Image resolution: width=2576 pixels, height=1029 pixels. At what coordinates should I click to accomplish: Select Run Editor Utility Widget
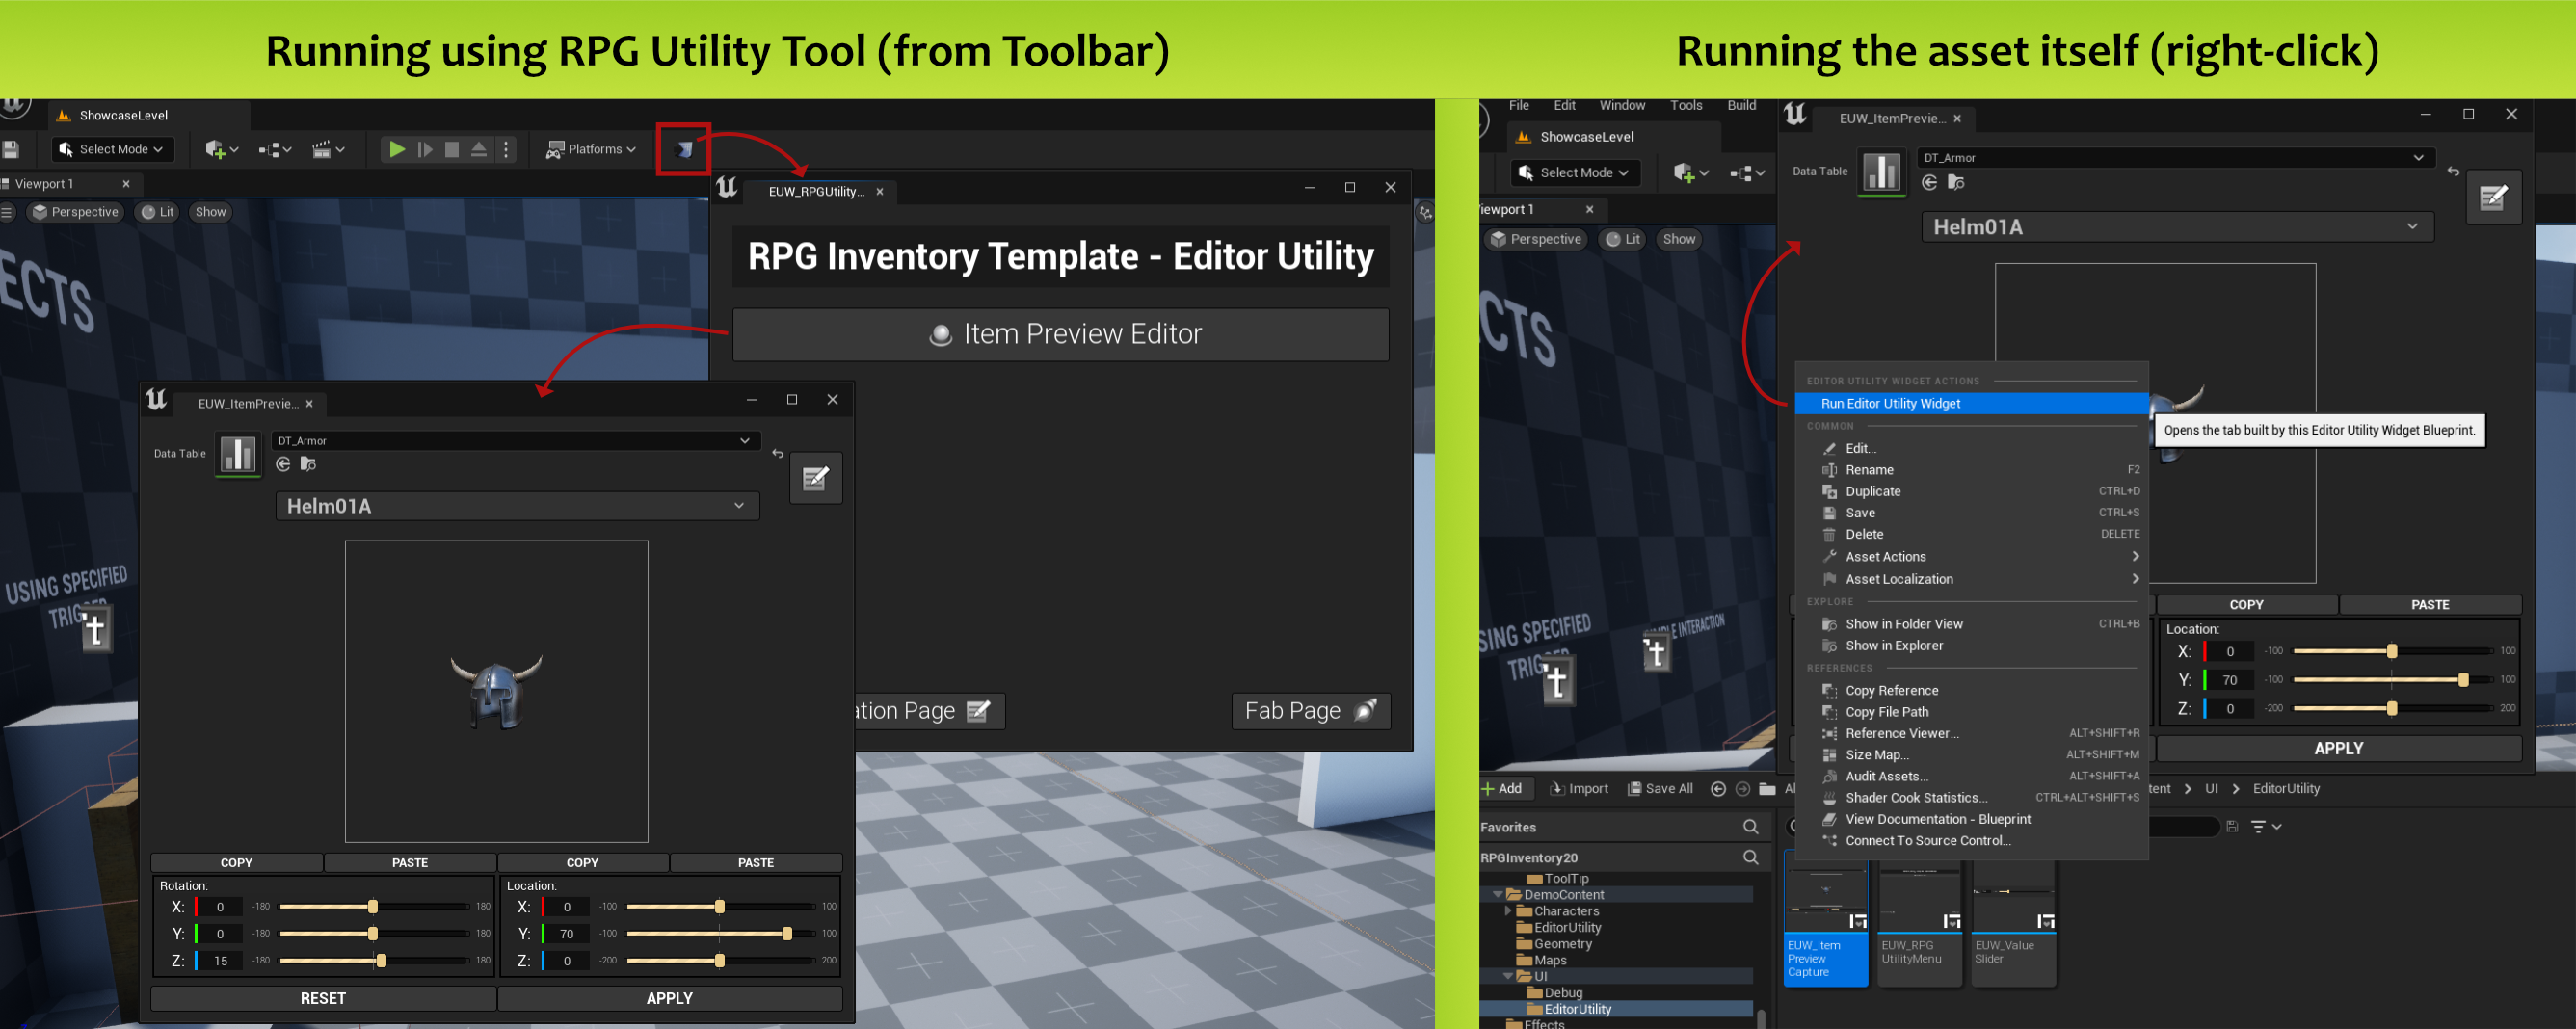(x=1890, y=404)
